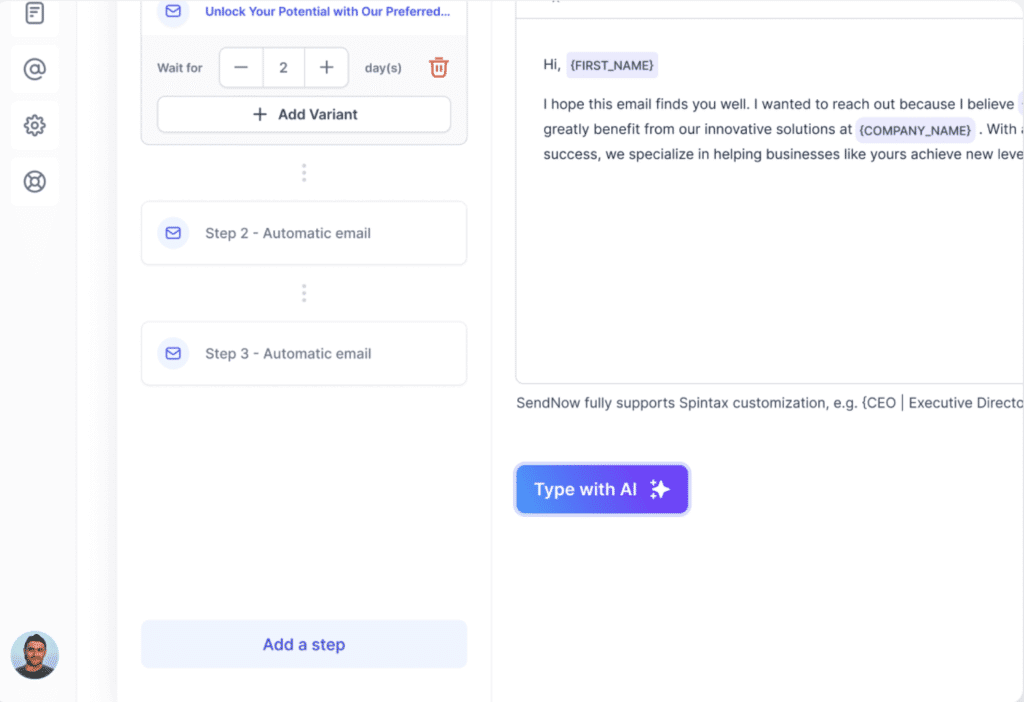The width and height of the screenshot is (1024, 702).
Task: Click the envelope icon on Step 3
Action: (x=172, y=353)
